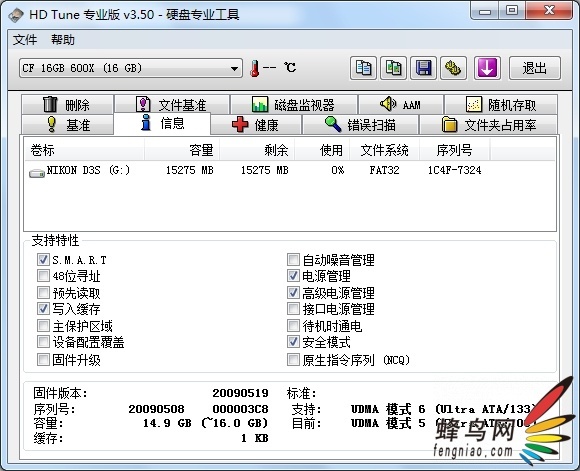Click the 容量 column header
Image resolution: width=580 pixels, height=471 pixels.
[x=182, y=150]
